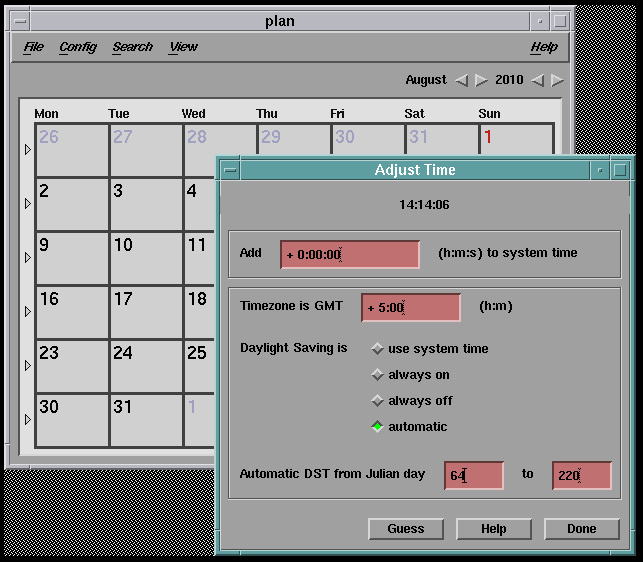This screenshot has width=643, height=562.
Task: Select 'always on' daylight saving option
Action: 377,375
